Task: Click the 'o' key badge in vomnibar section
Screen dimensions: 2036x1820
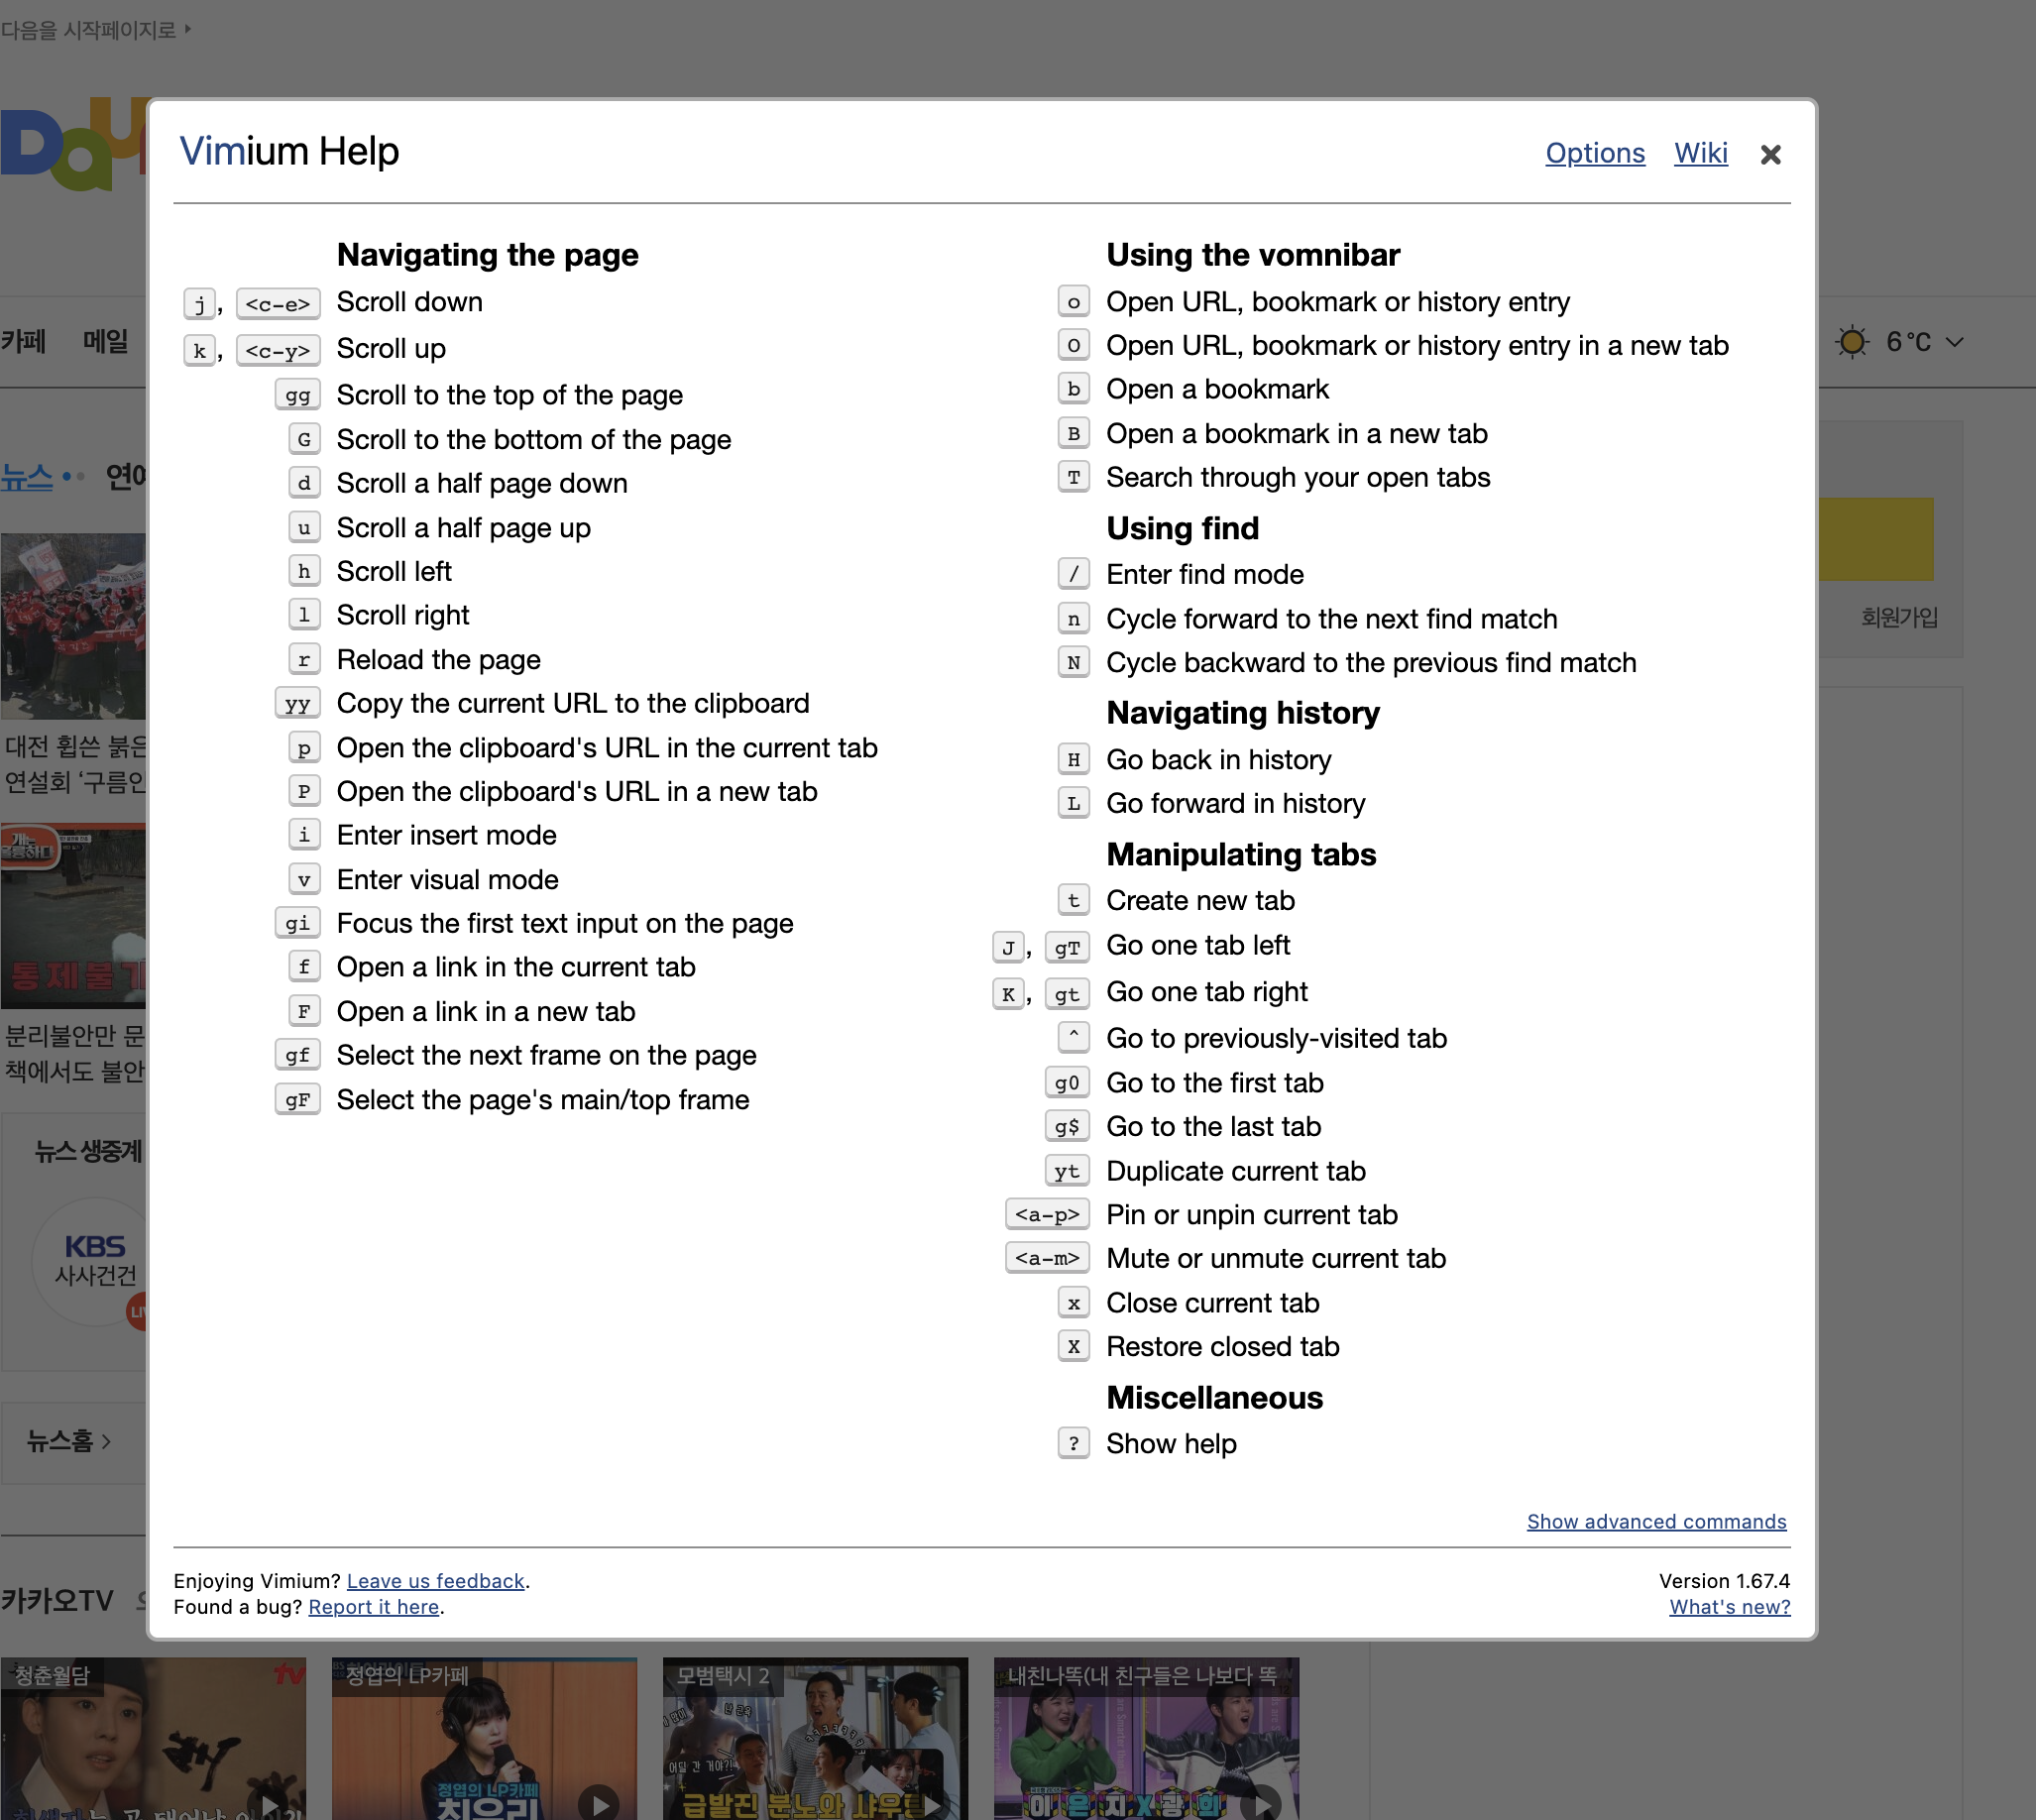Action: 1073,301
